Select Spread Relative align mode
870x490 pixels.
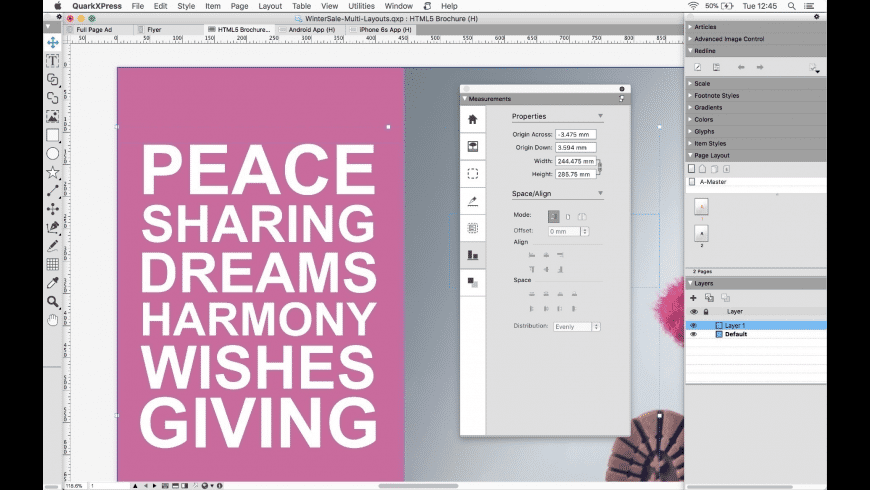582,216
